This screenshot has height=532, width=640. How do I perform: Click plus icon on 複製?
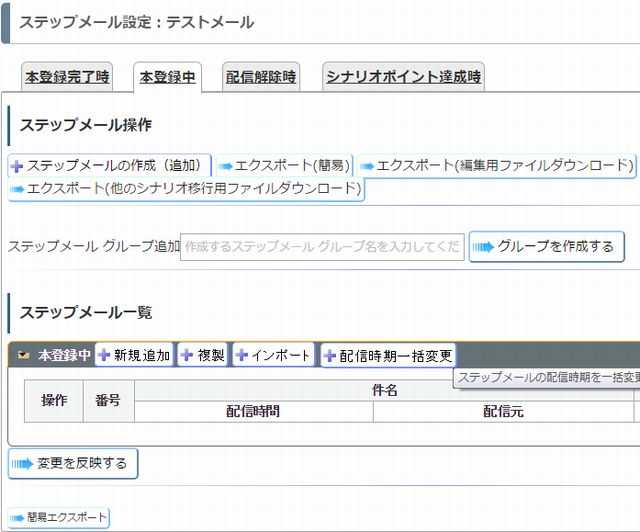187,355
